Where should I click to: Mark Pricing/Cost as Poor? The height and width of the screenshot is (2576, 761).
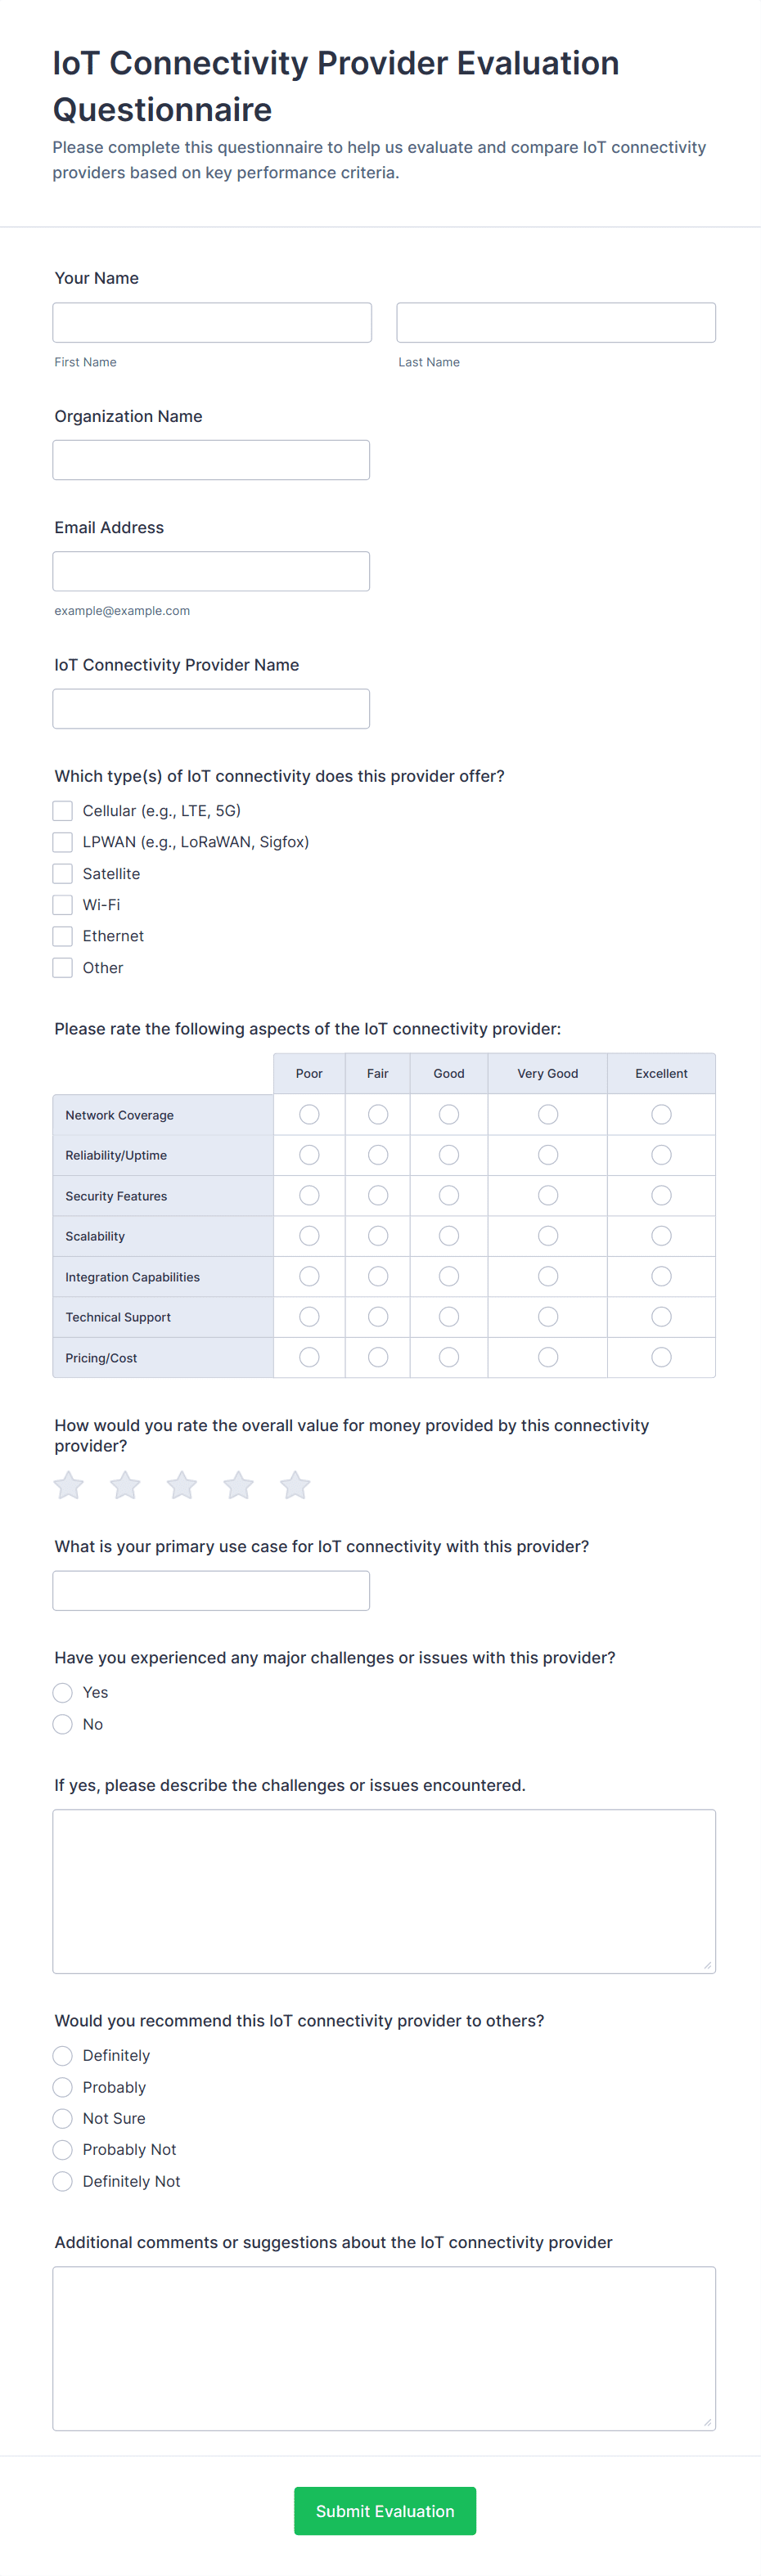point(310,1357)
